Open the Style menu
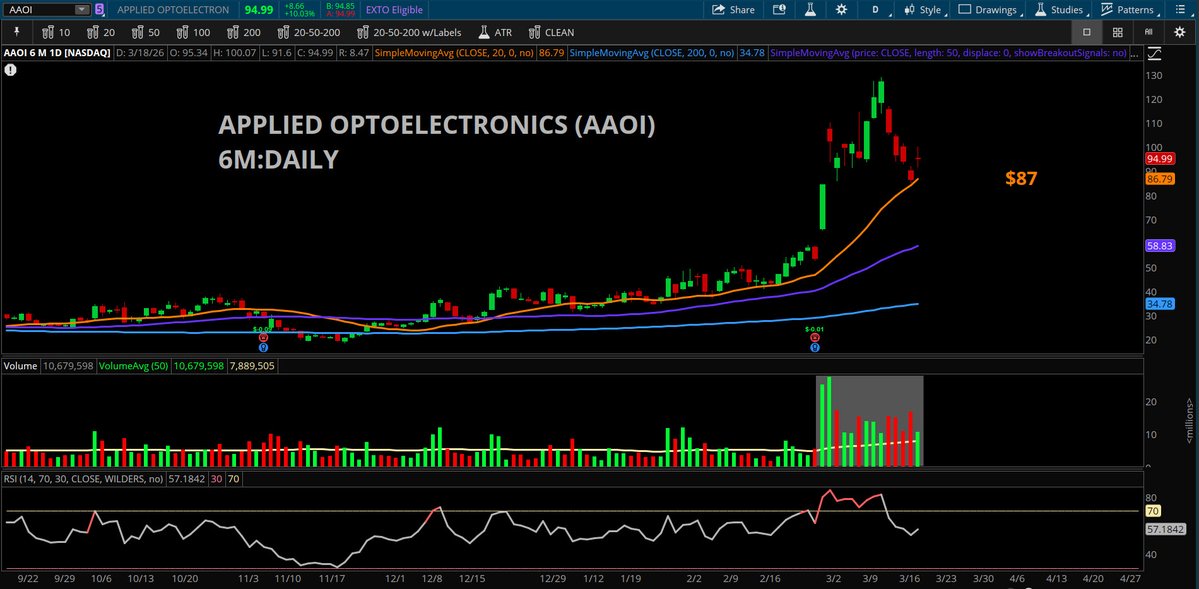 (924, 10)
